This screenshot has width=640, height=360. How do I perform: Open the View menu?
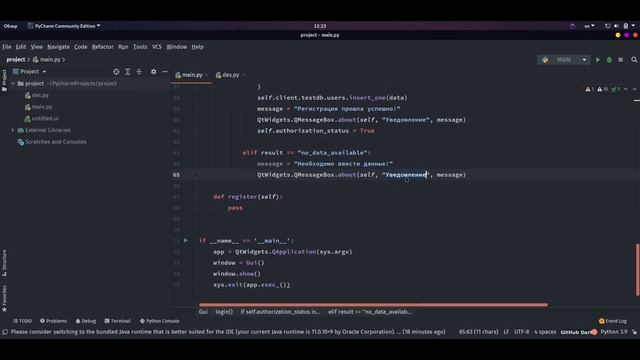tap(37, 47)
